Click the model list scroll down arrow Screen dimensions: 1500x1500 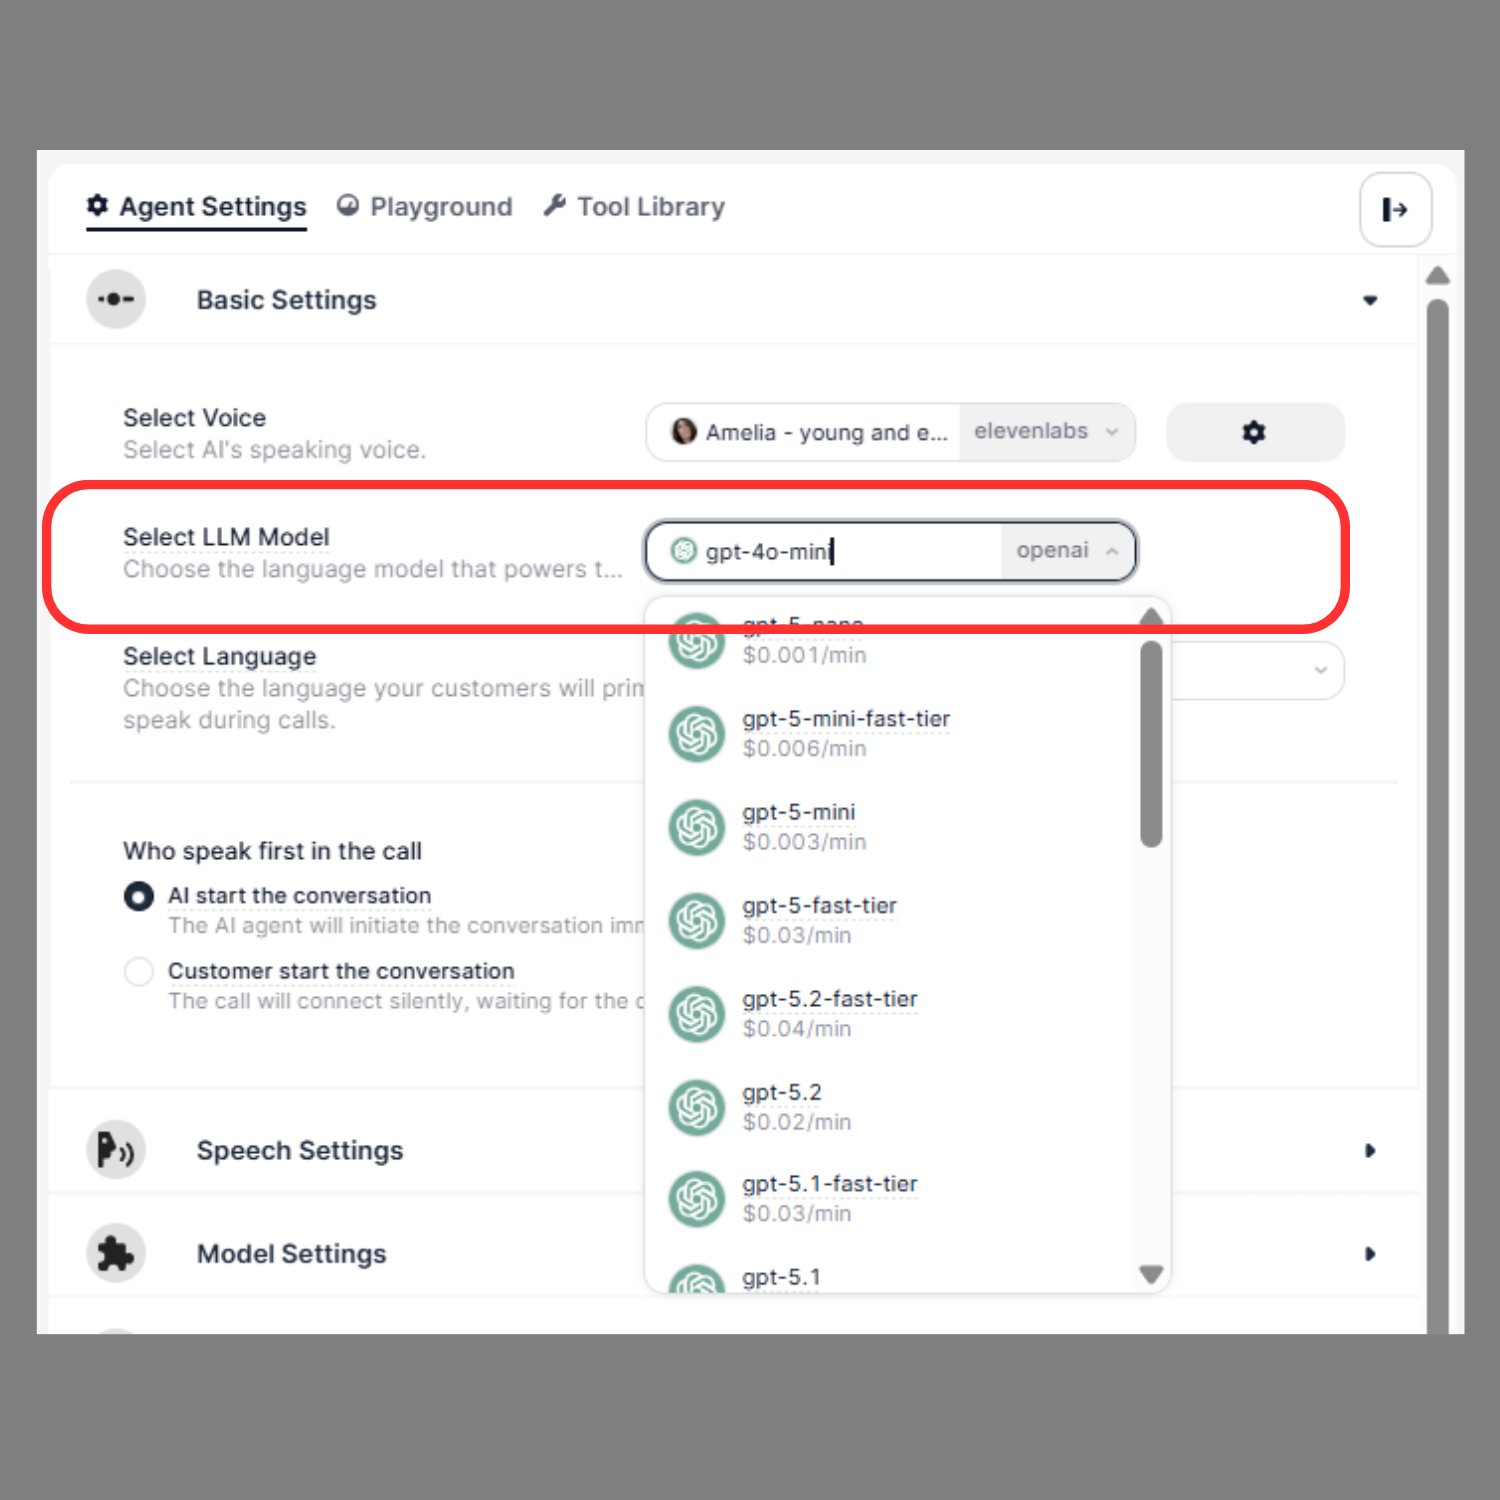(1151, 1274)
